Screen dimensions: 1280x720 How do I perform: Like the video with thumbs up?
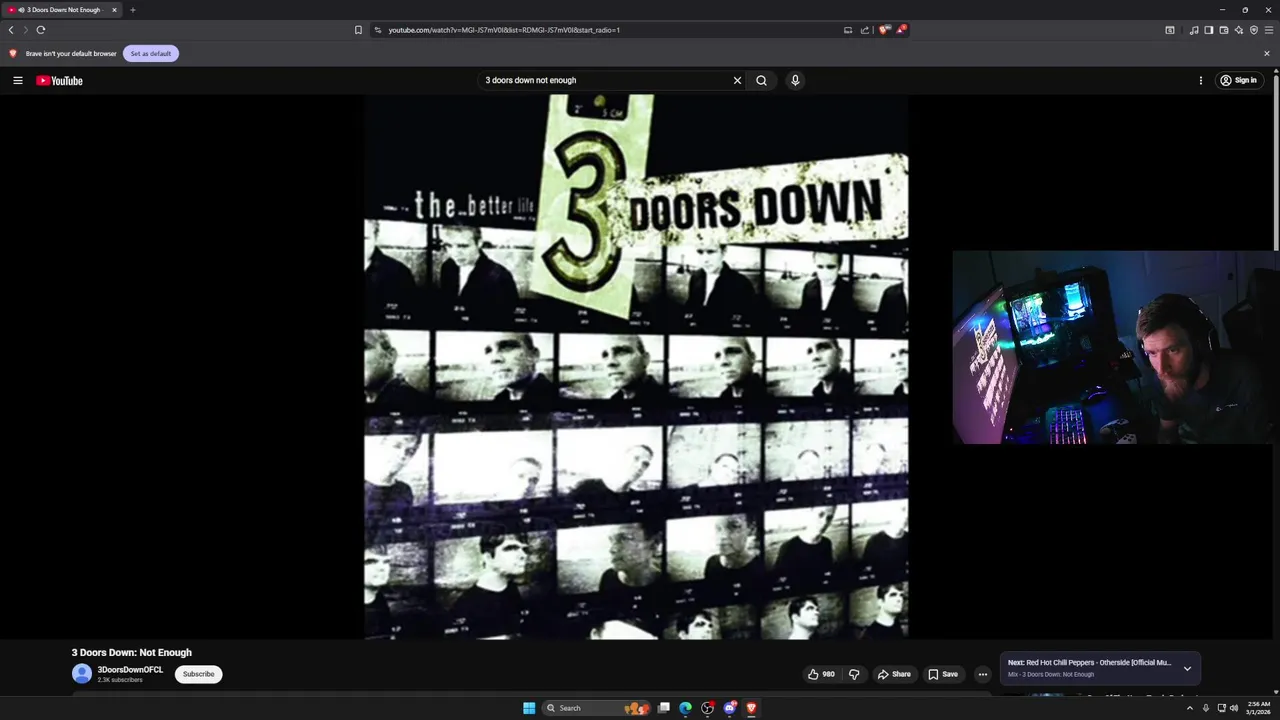821,674
